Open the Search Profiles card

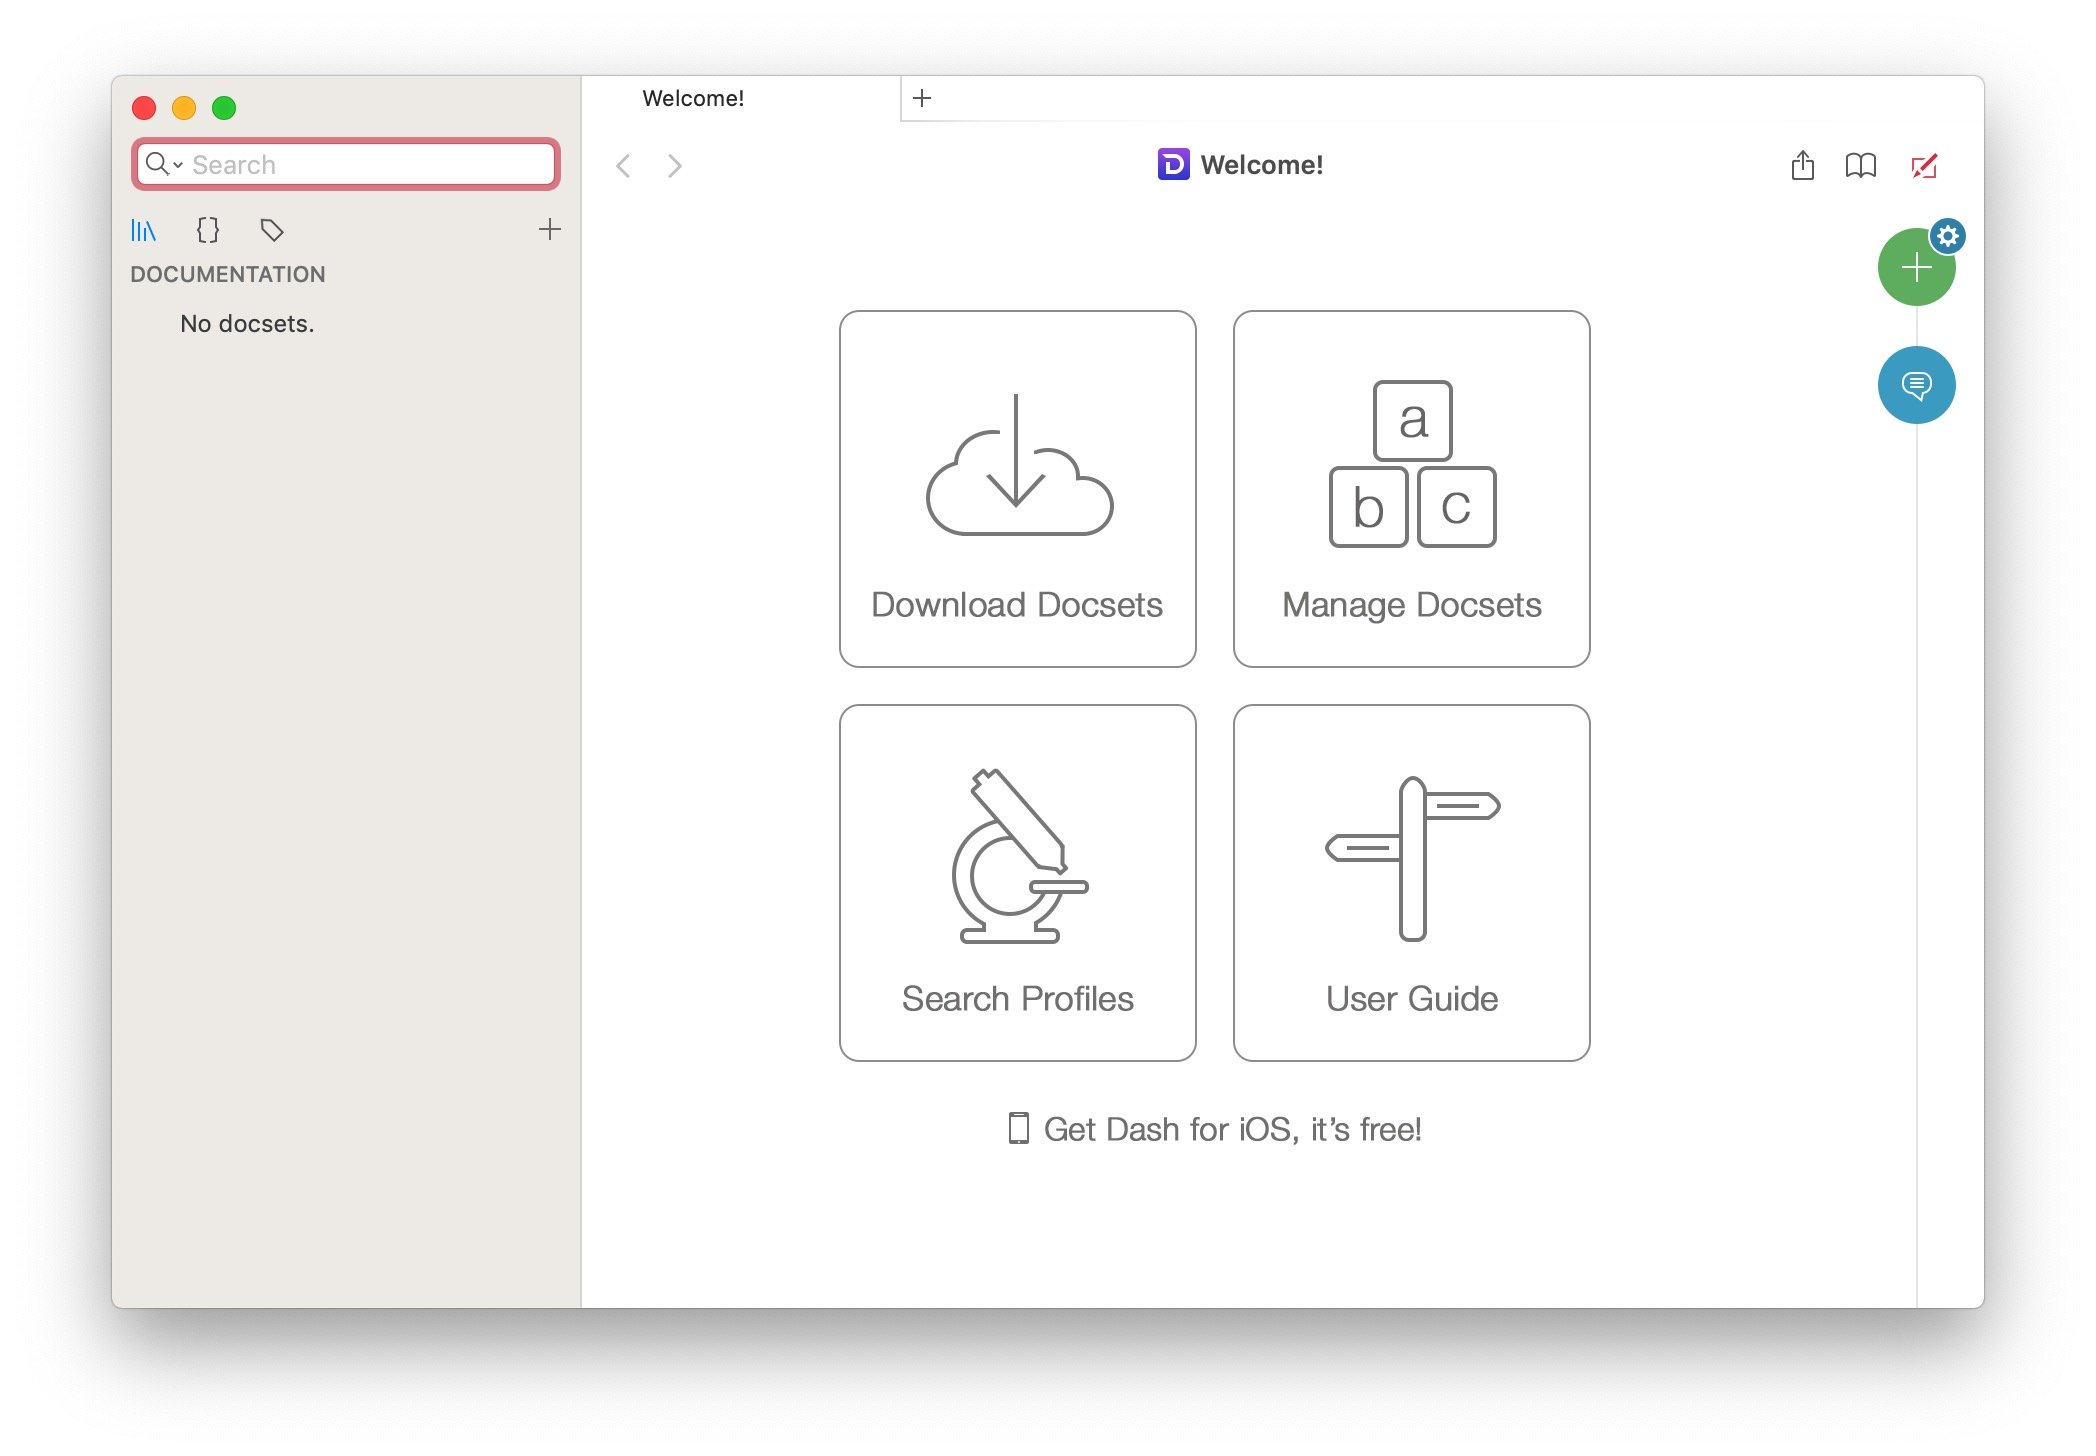(x=1018, y=883)
